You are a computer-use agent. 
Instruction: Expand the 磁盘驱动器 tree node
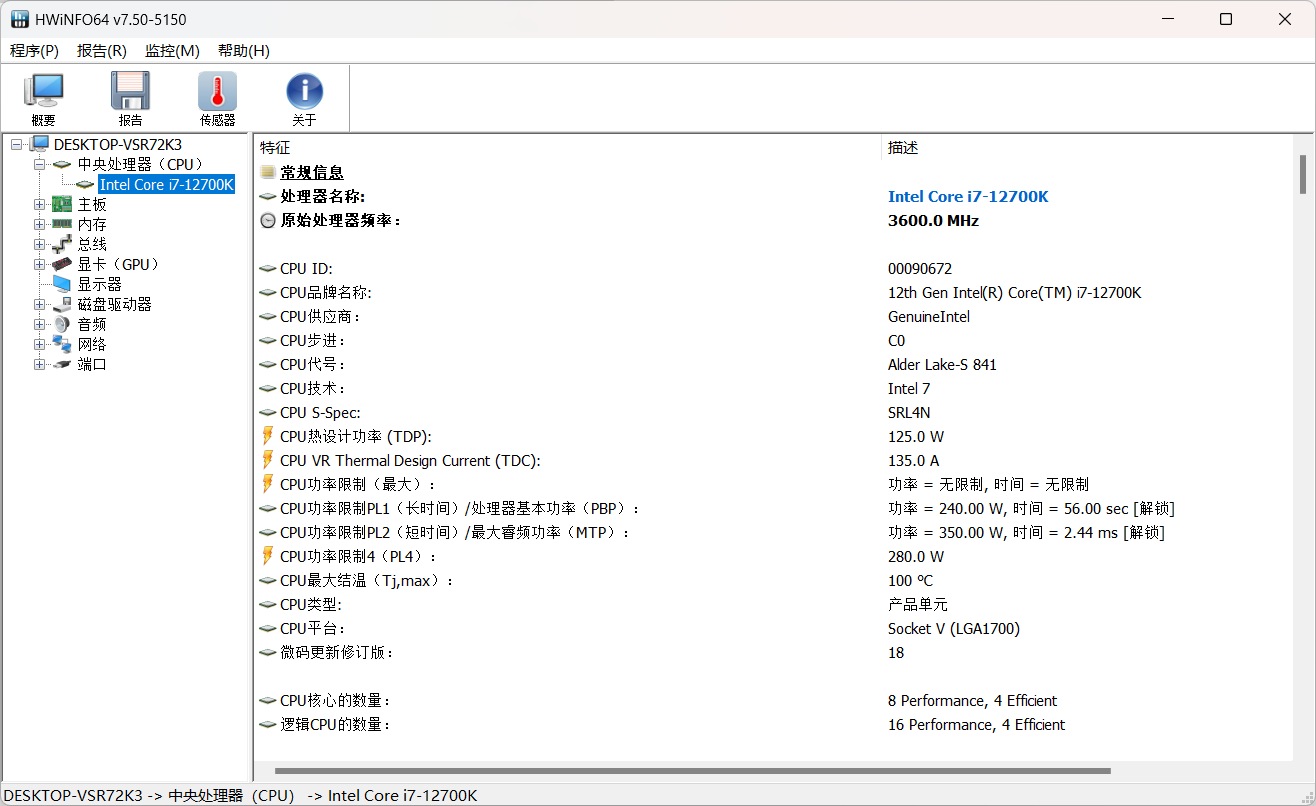[39, 304]
